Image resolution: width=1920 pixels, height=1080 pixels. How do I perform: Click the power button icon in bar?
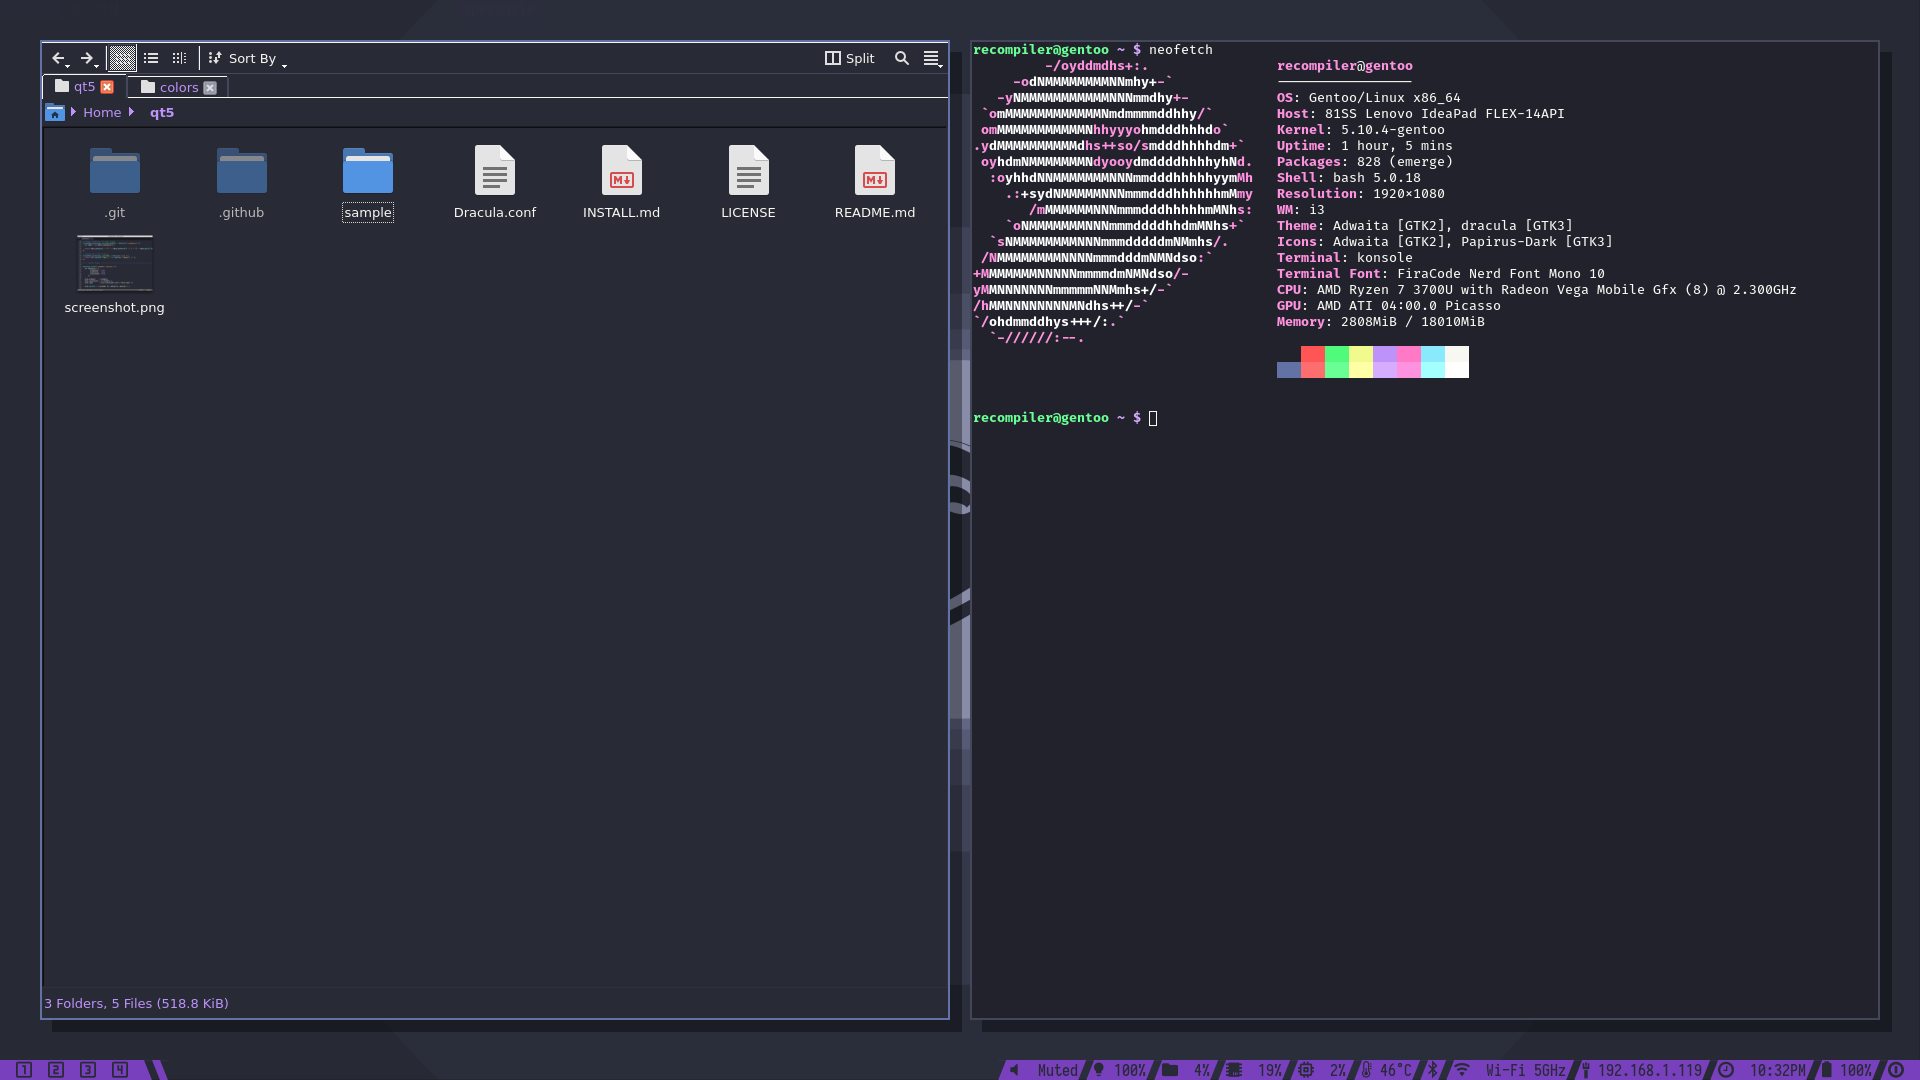(1896, 1070)
